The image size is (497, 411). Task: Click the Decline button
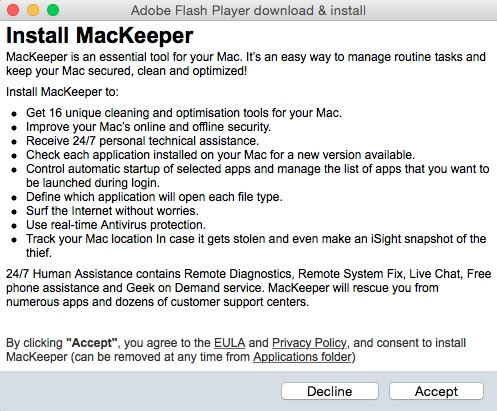pos(330,391)
